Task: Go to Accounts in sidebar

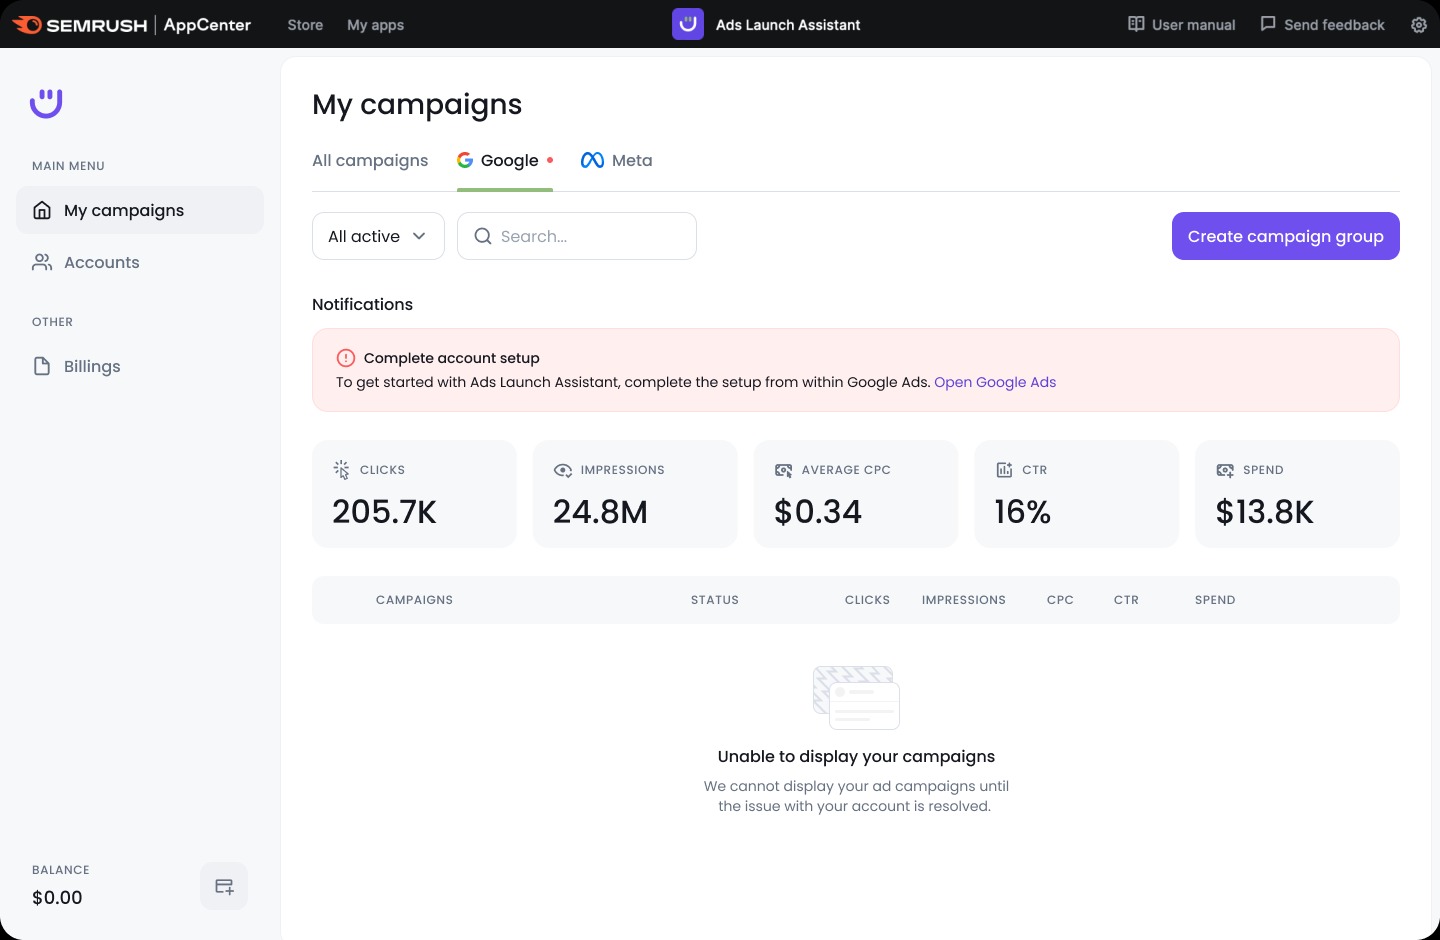Action: coord(140,262)
